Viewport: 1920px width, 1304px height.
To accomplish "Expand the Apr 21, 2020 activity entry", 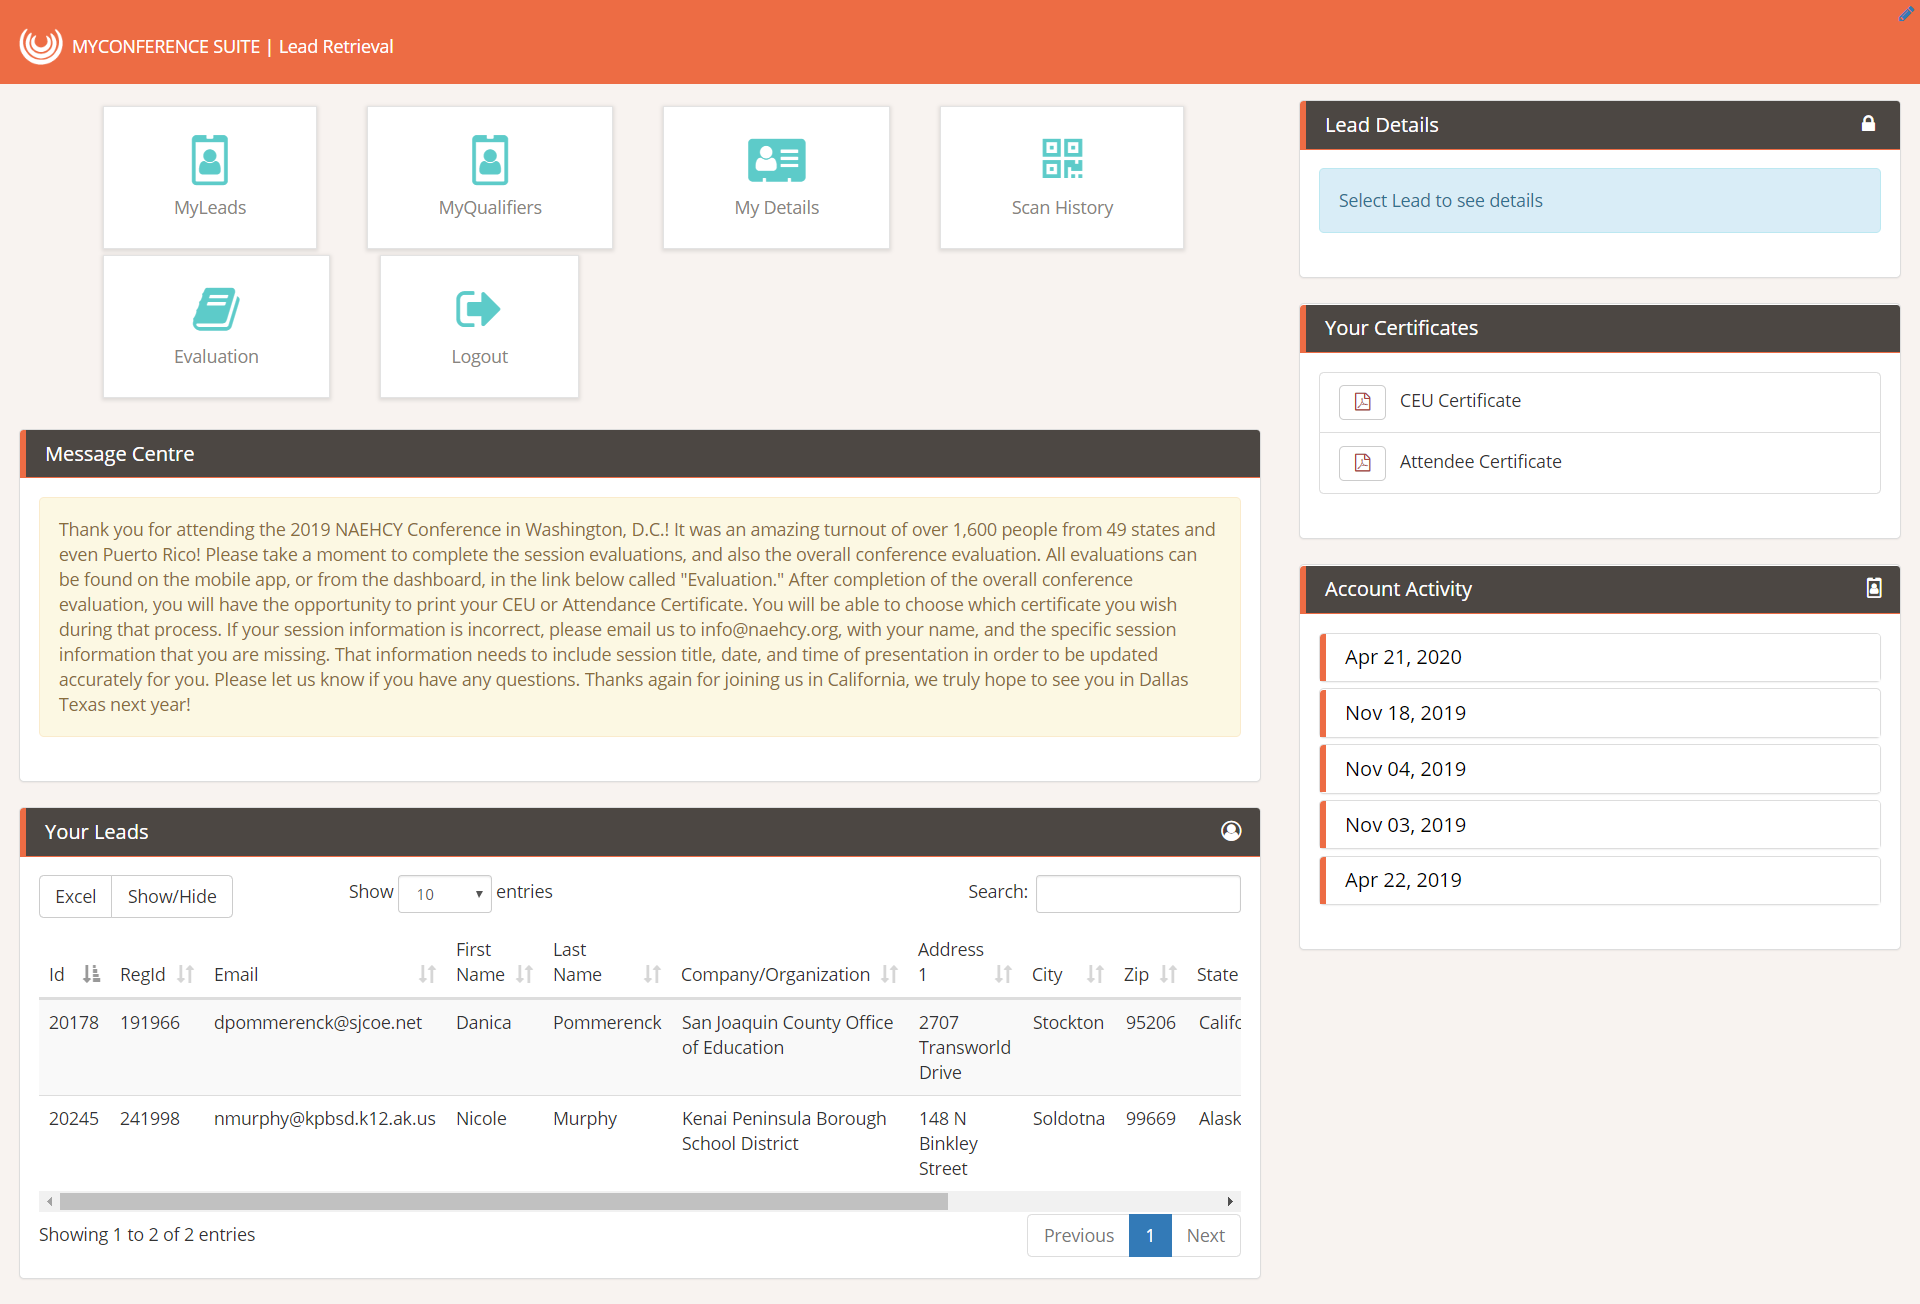I will 1600,657.
